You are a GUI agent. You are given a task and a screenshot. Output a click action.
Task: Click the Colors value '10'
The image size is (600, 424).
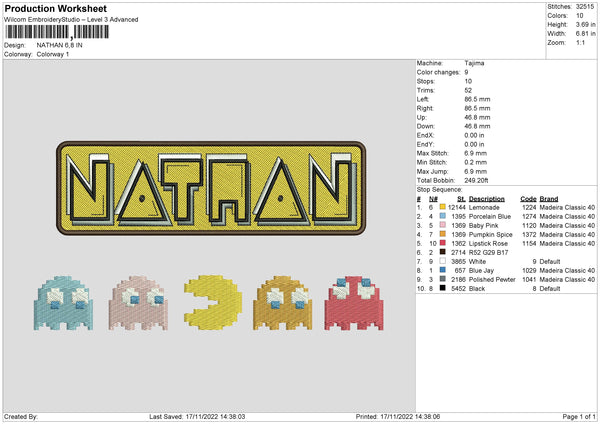(580, 16)
